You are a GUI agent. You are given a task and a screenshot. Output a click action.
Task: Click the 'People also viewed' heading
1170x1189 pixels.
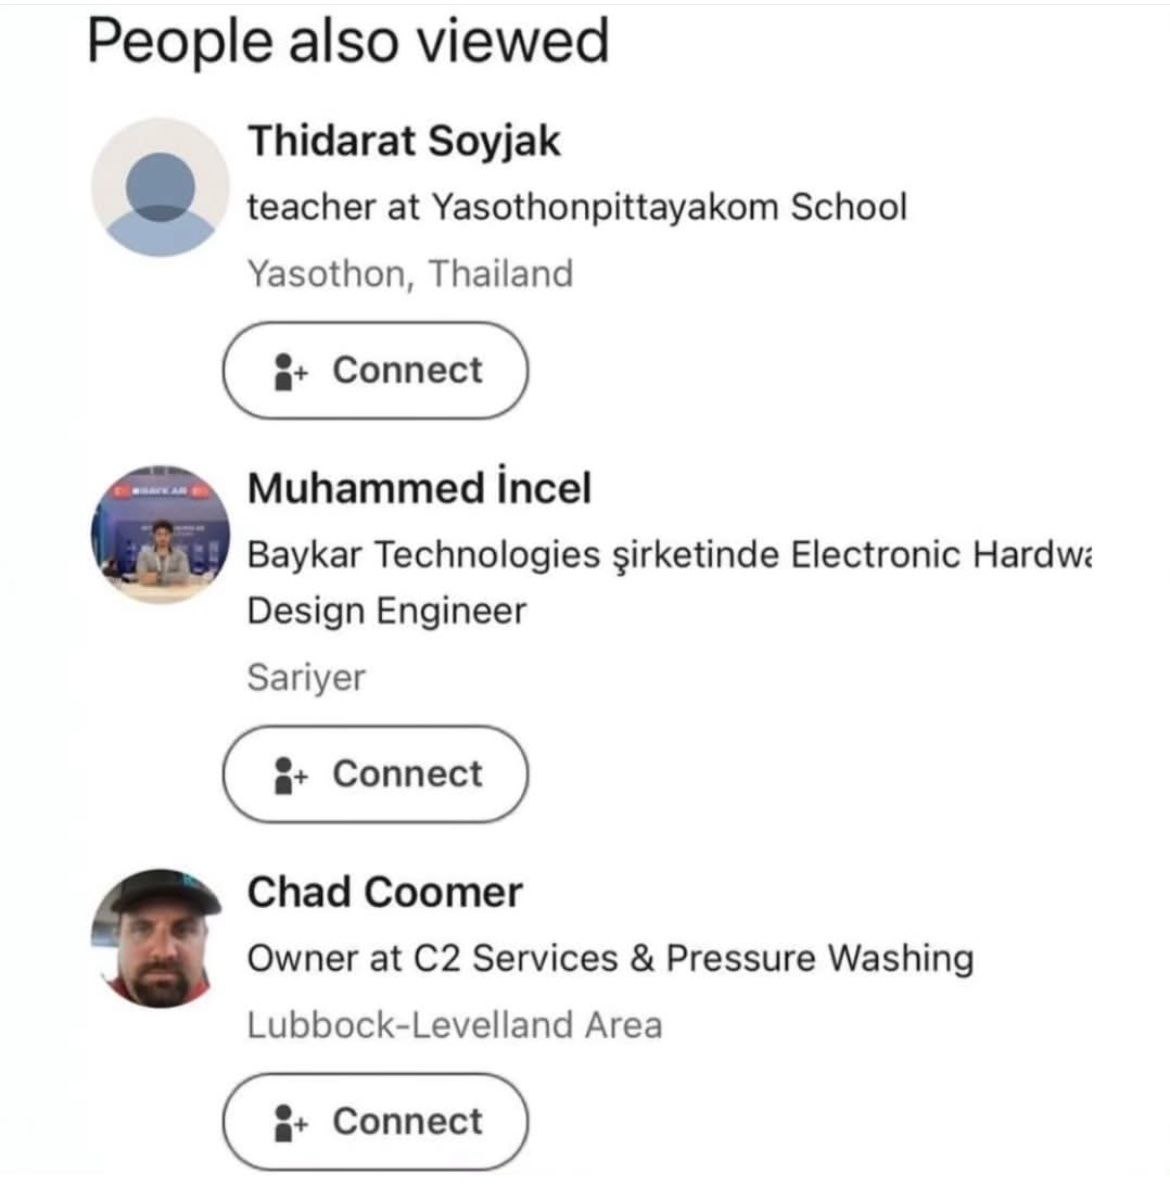click(x=348, y=42)
